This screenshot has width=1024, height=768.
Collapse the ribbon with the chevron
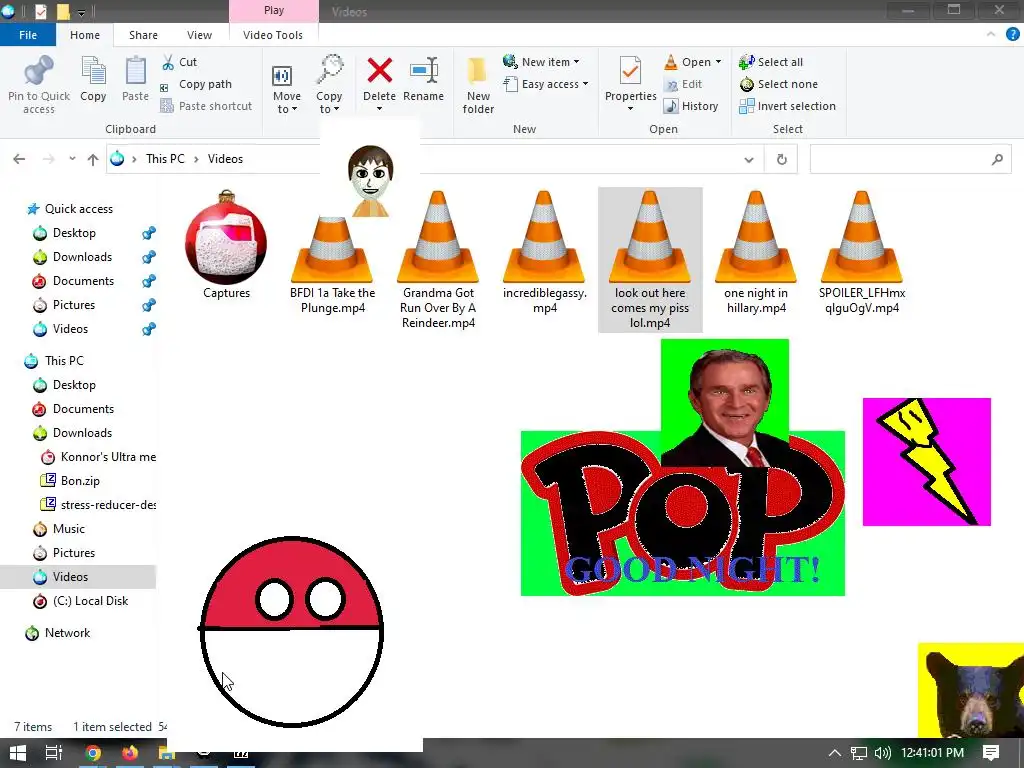991,35
